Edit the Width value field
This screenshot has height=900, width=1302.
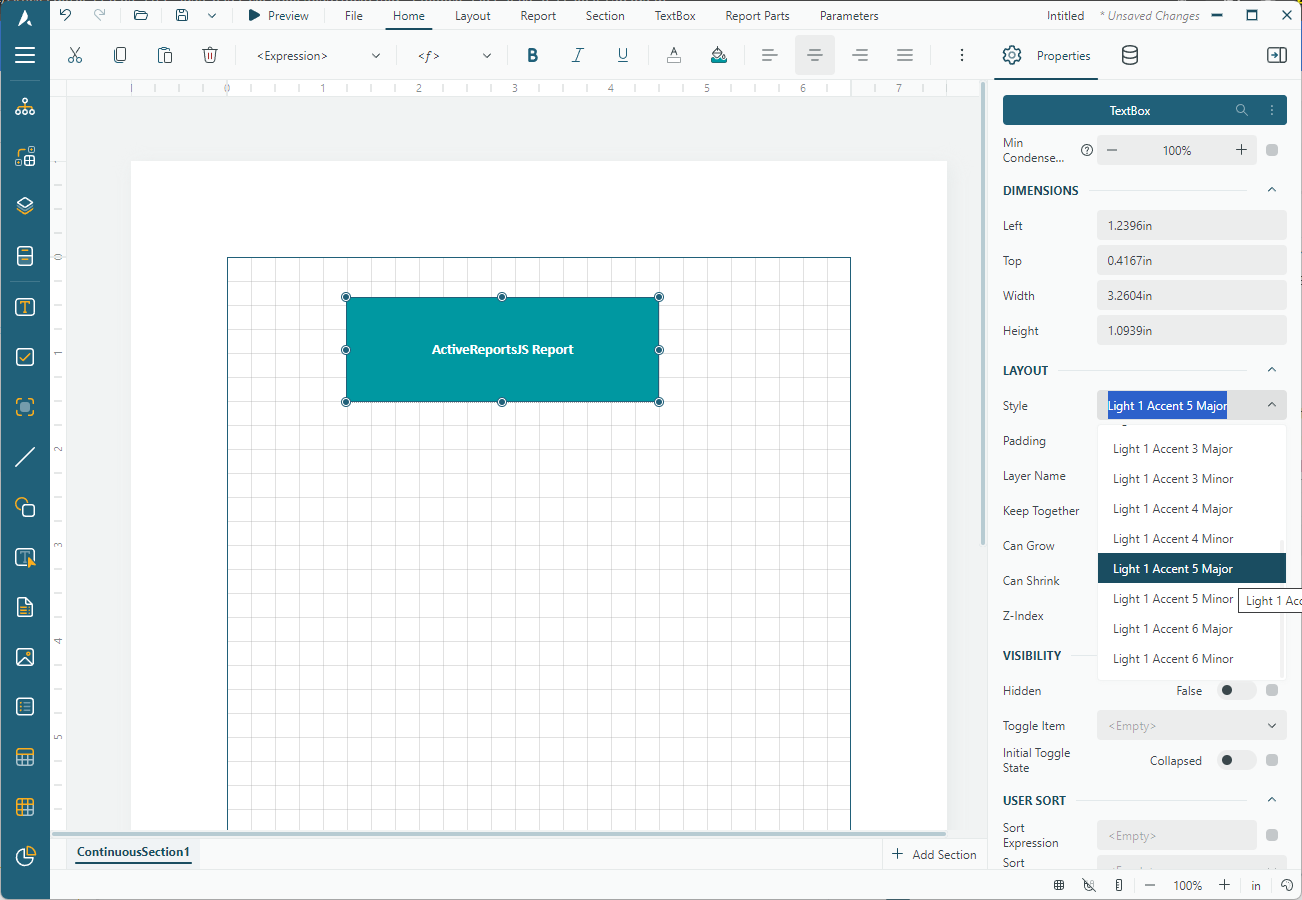(x=1191, y=295)
